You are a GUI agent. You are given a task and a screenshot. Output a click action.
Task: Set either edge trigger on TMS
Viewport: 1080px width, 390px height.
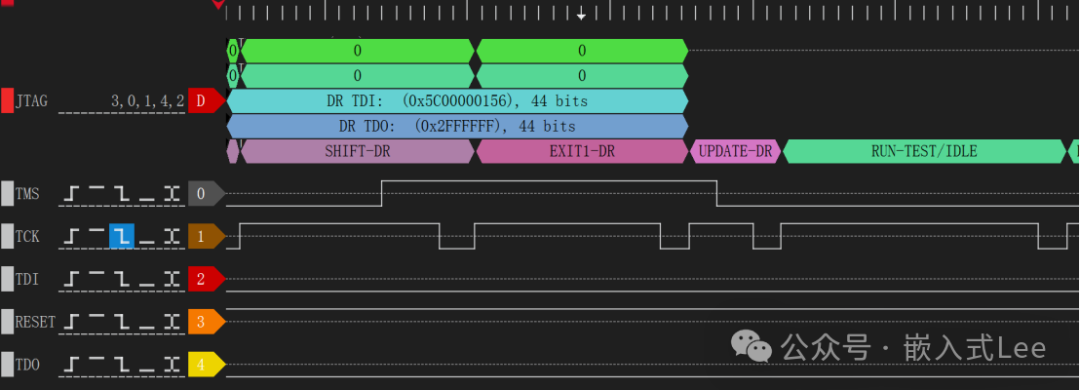172,194
